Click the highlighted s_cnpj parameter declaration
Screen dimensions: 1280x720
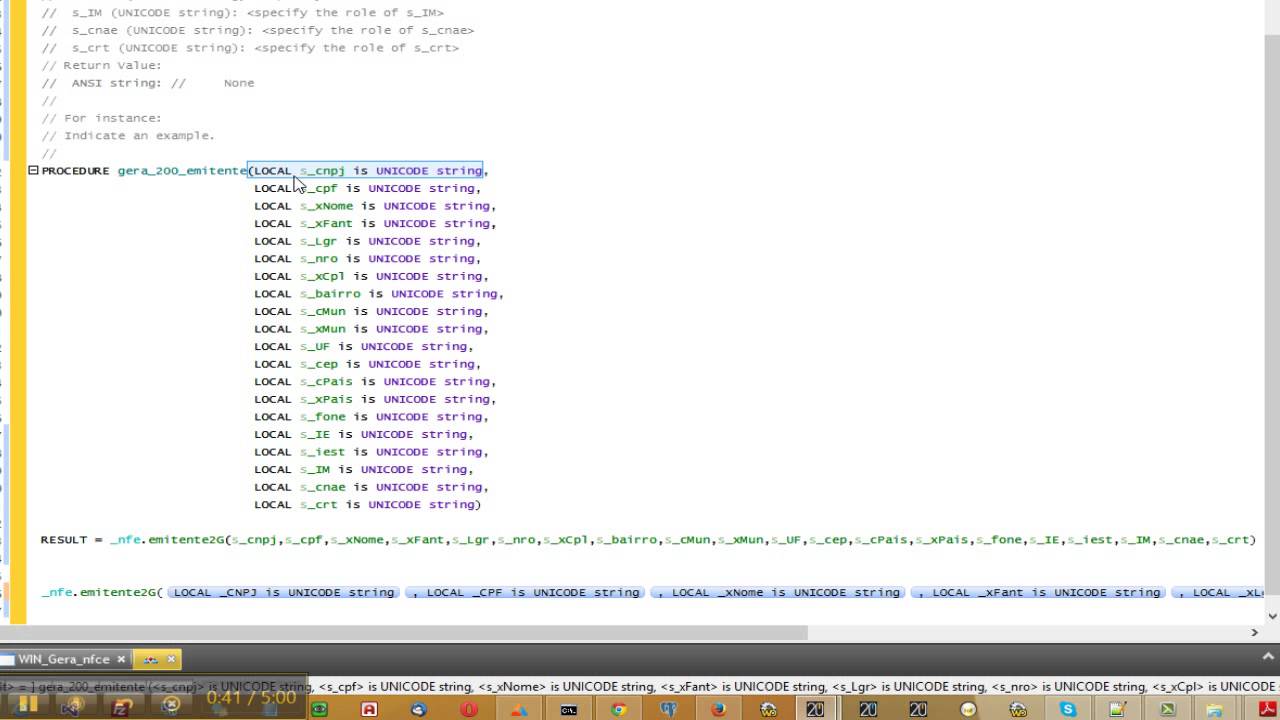click(x=366, y=171)
